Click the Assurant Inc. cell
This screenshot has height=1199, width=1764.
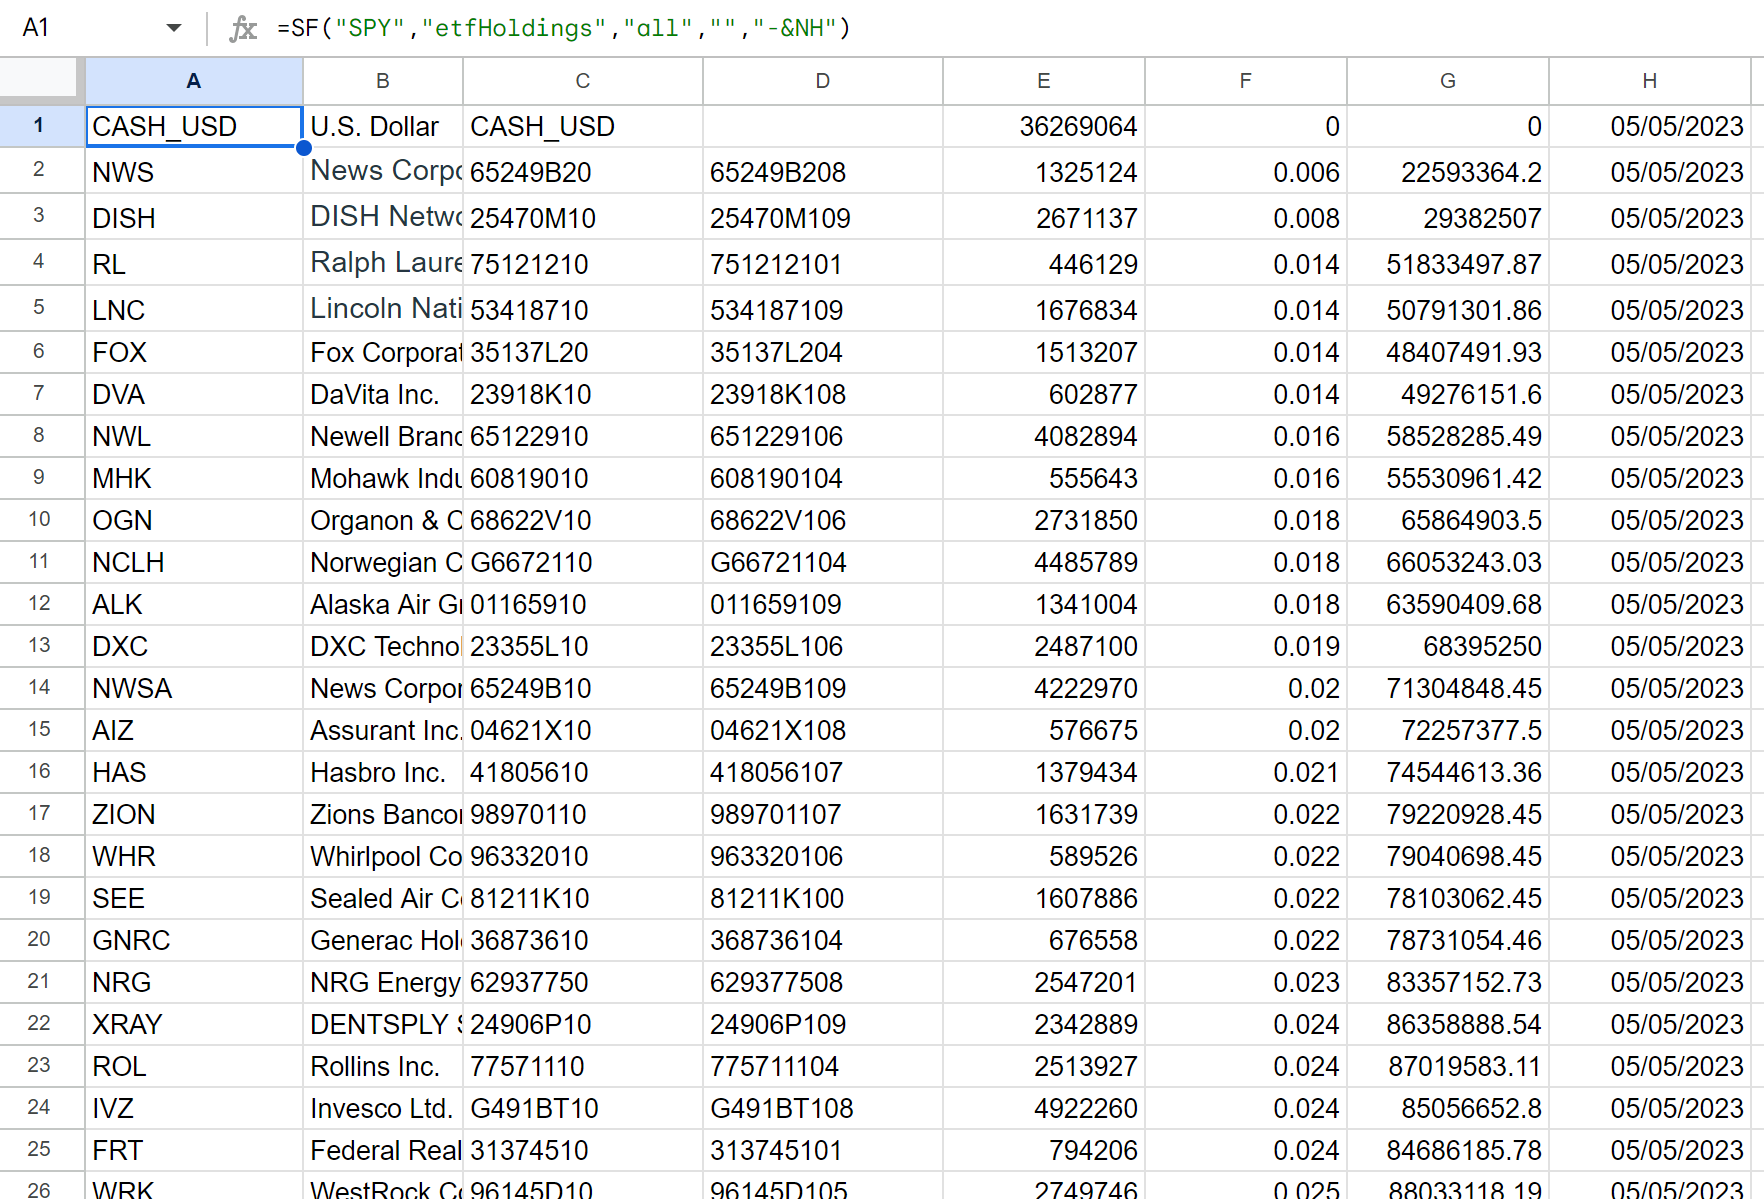pyautogui.click(x=383, y=730)
